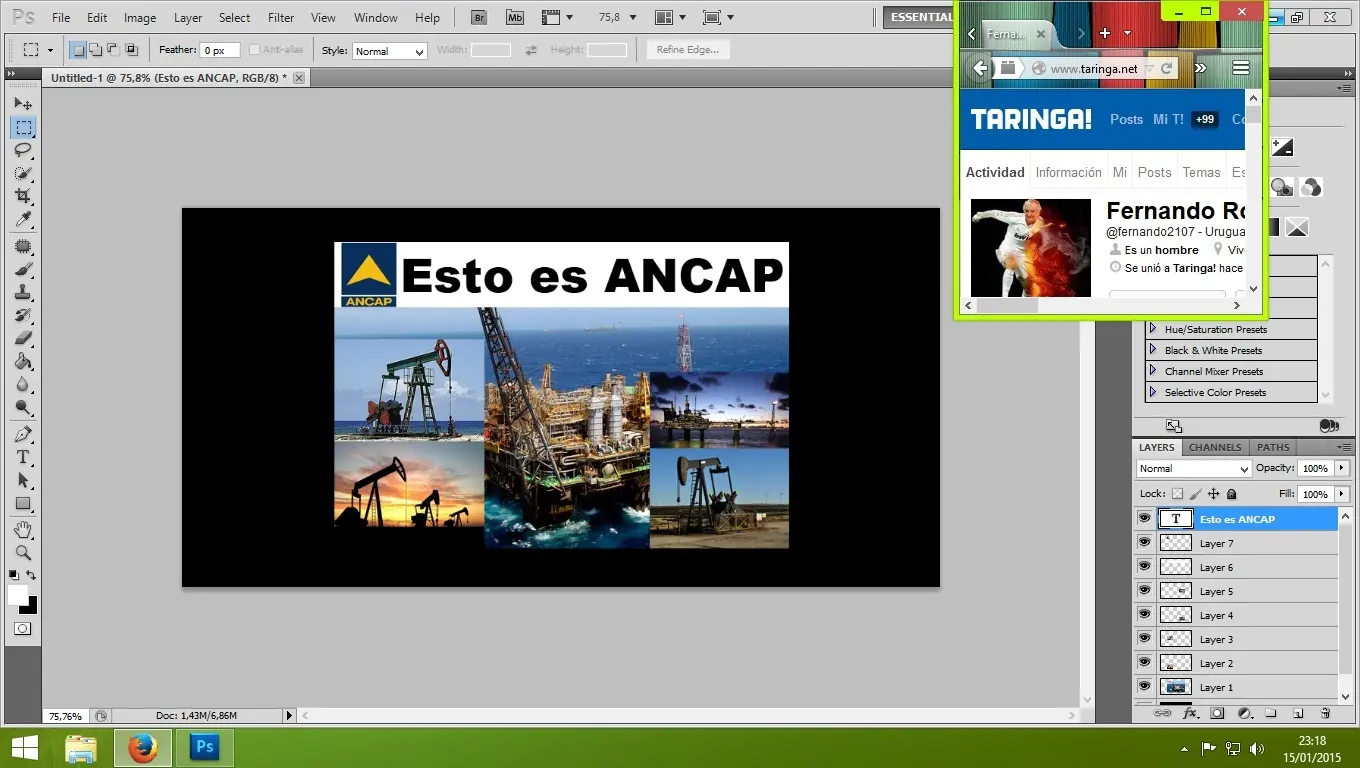Select the Pen tool

point(23,434)
